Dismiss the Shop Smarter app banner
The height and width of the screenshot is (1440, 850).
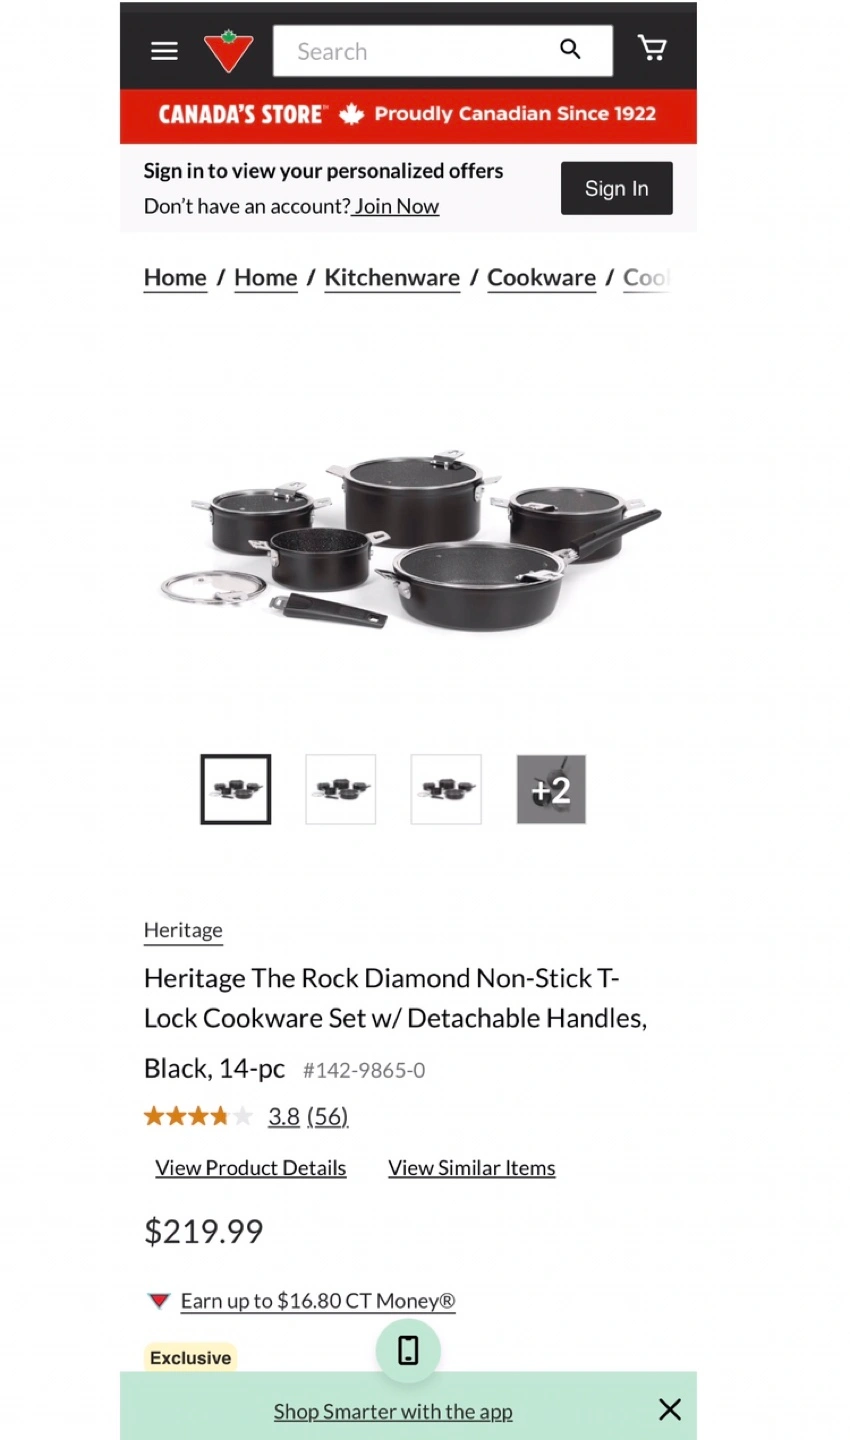[670, 1409]
